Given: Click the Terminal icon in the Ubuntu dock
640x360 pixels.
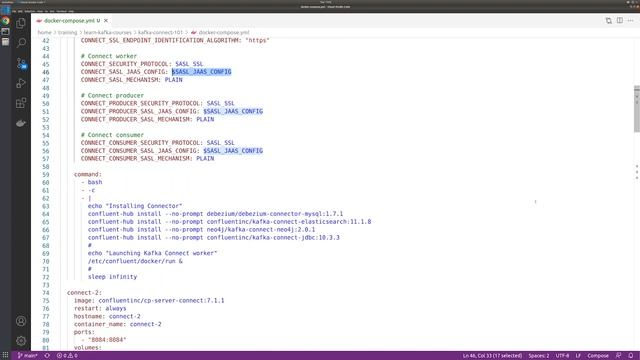Looking at the screenshot, I should coord(5,31).
